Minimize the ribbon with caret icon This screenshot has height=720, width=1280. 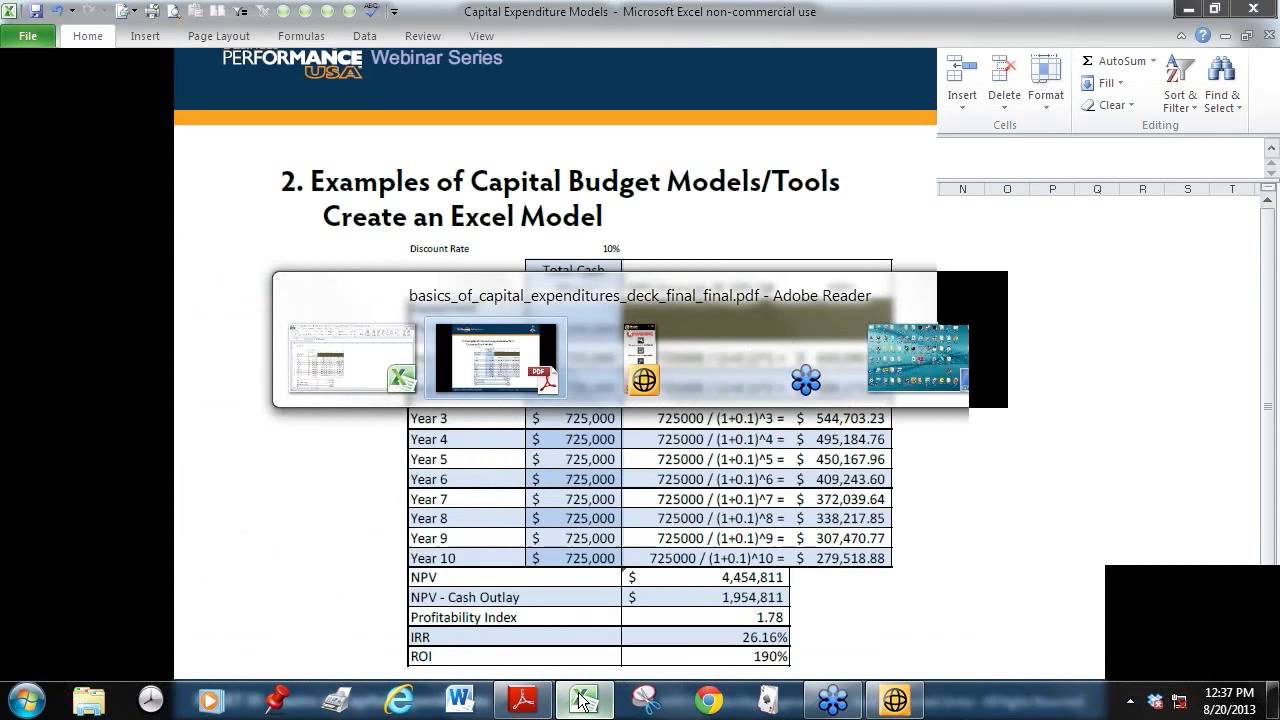click(1182, 36)
